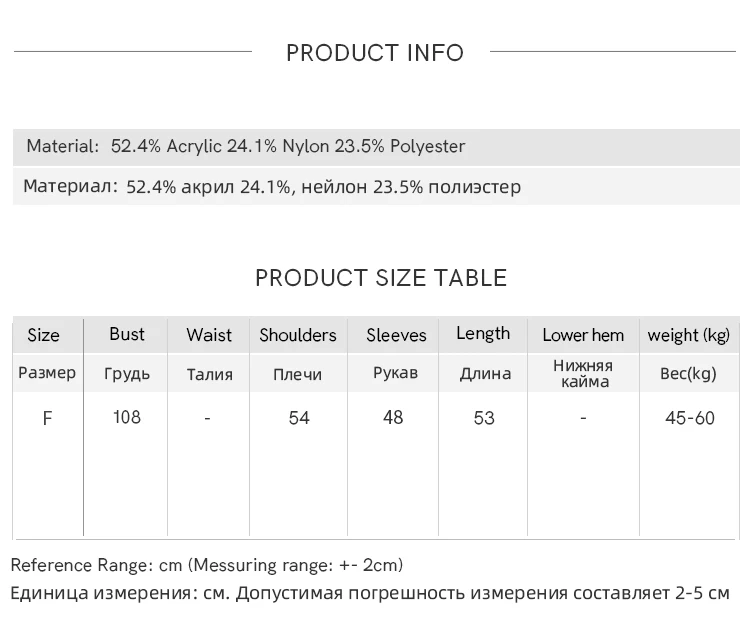Screen dimensions: 750x630
Task: Select the shoulders value 54
Action: [x=299, y=418]
